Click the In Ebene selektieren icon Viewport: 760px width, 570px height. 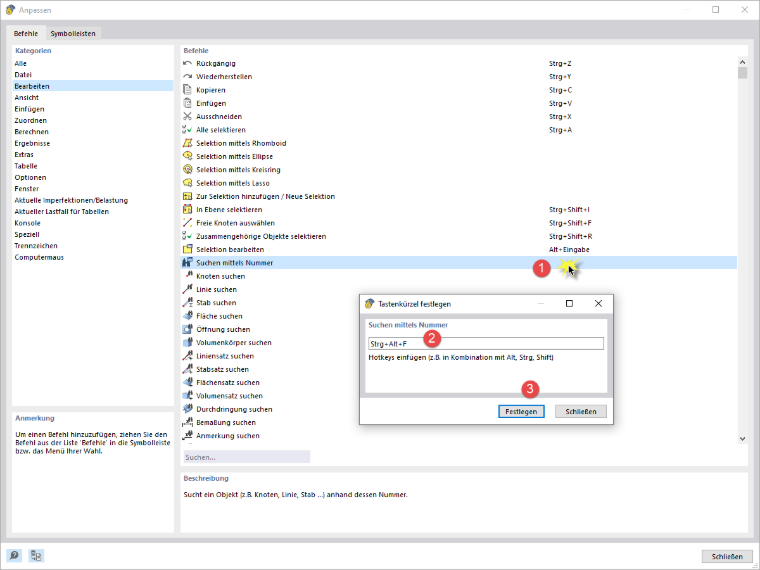click(188, 209)
